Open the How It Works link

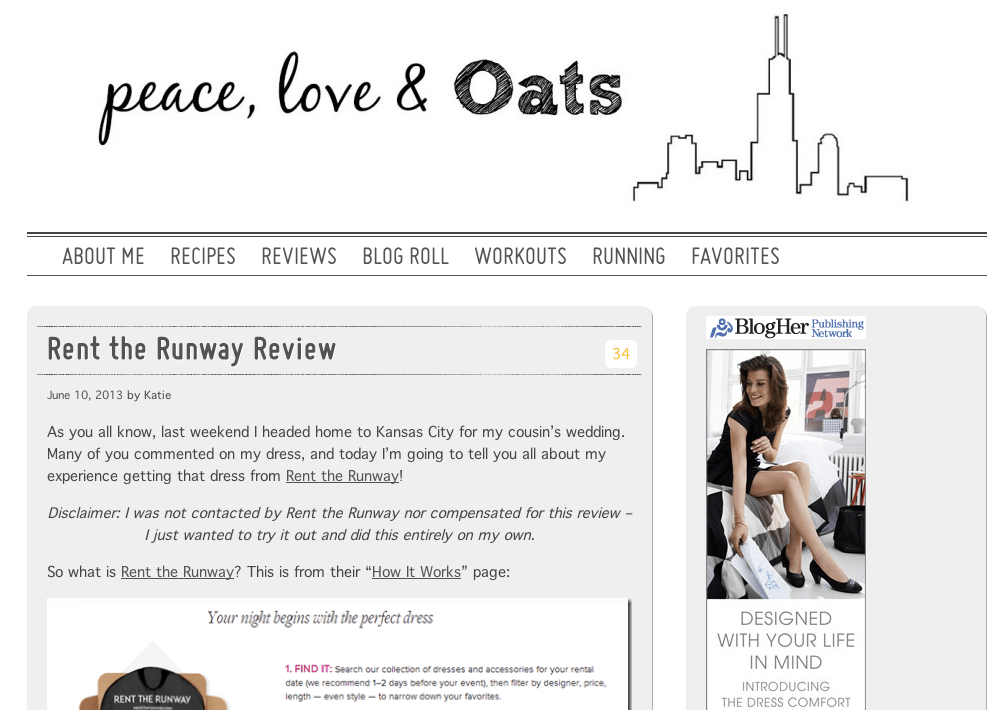(x=416, y=572)
